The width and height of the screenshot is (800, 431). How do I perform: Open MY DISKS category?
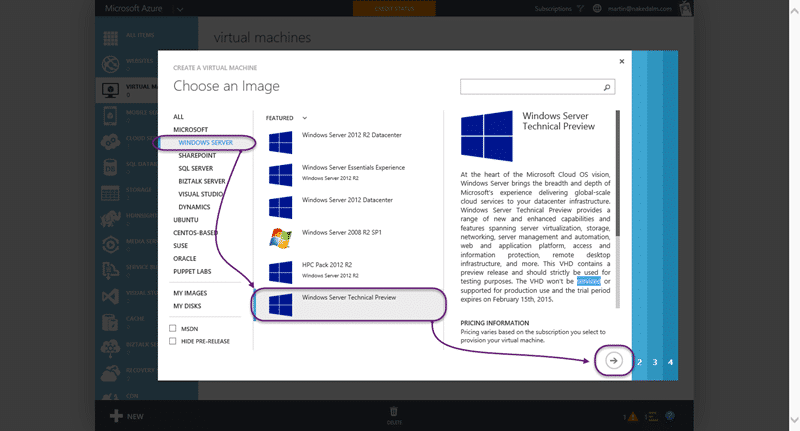click(x=187, y=306)
